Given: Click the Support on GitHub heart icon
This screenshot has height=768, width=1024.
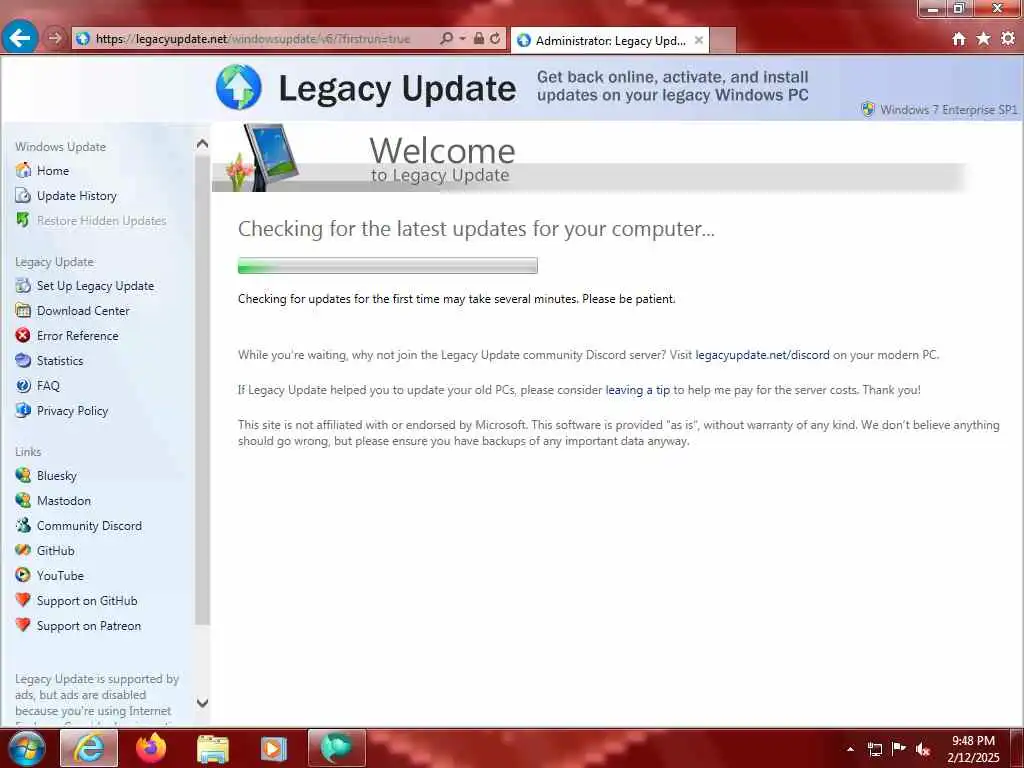Looking at the screenshot, I should tap(23, 600).
